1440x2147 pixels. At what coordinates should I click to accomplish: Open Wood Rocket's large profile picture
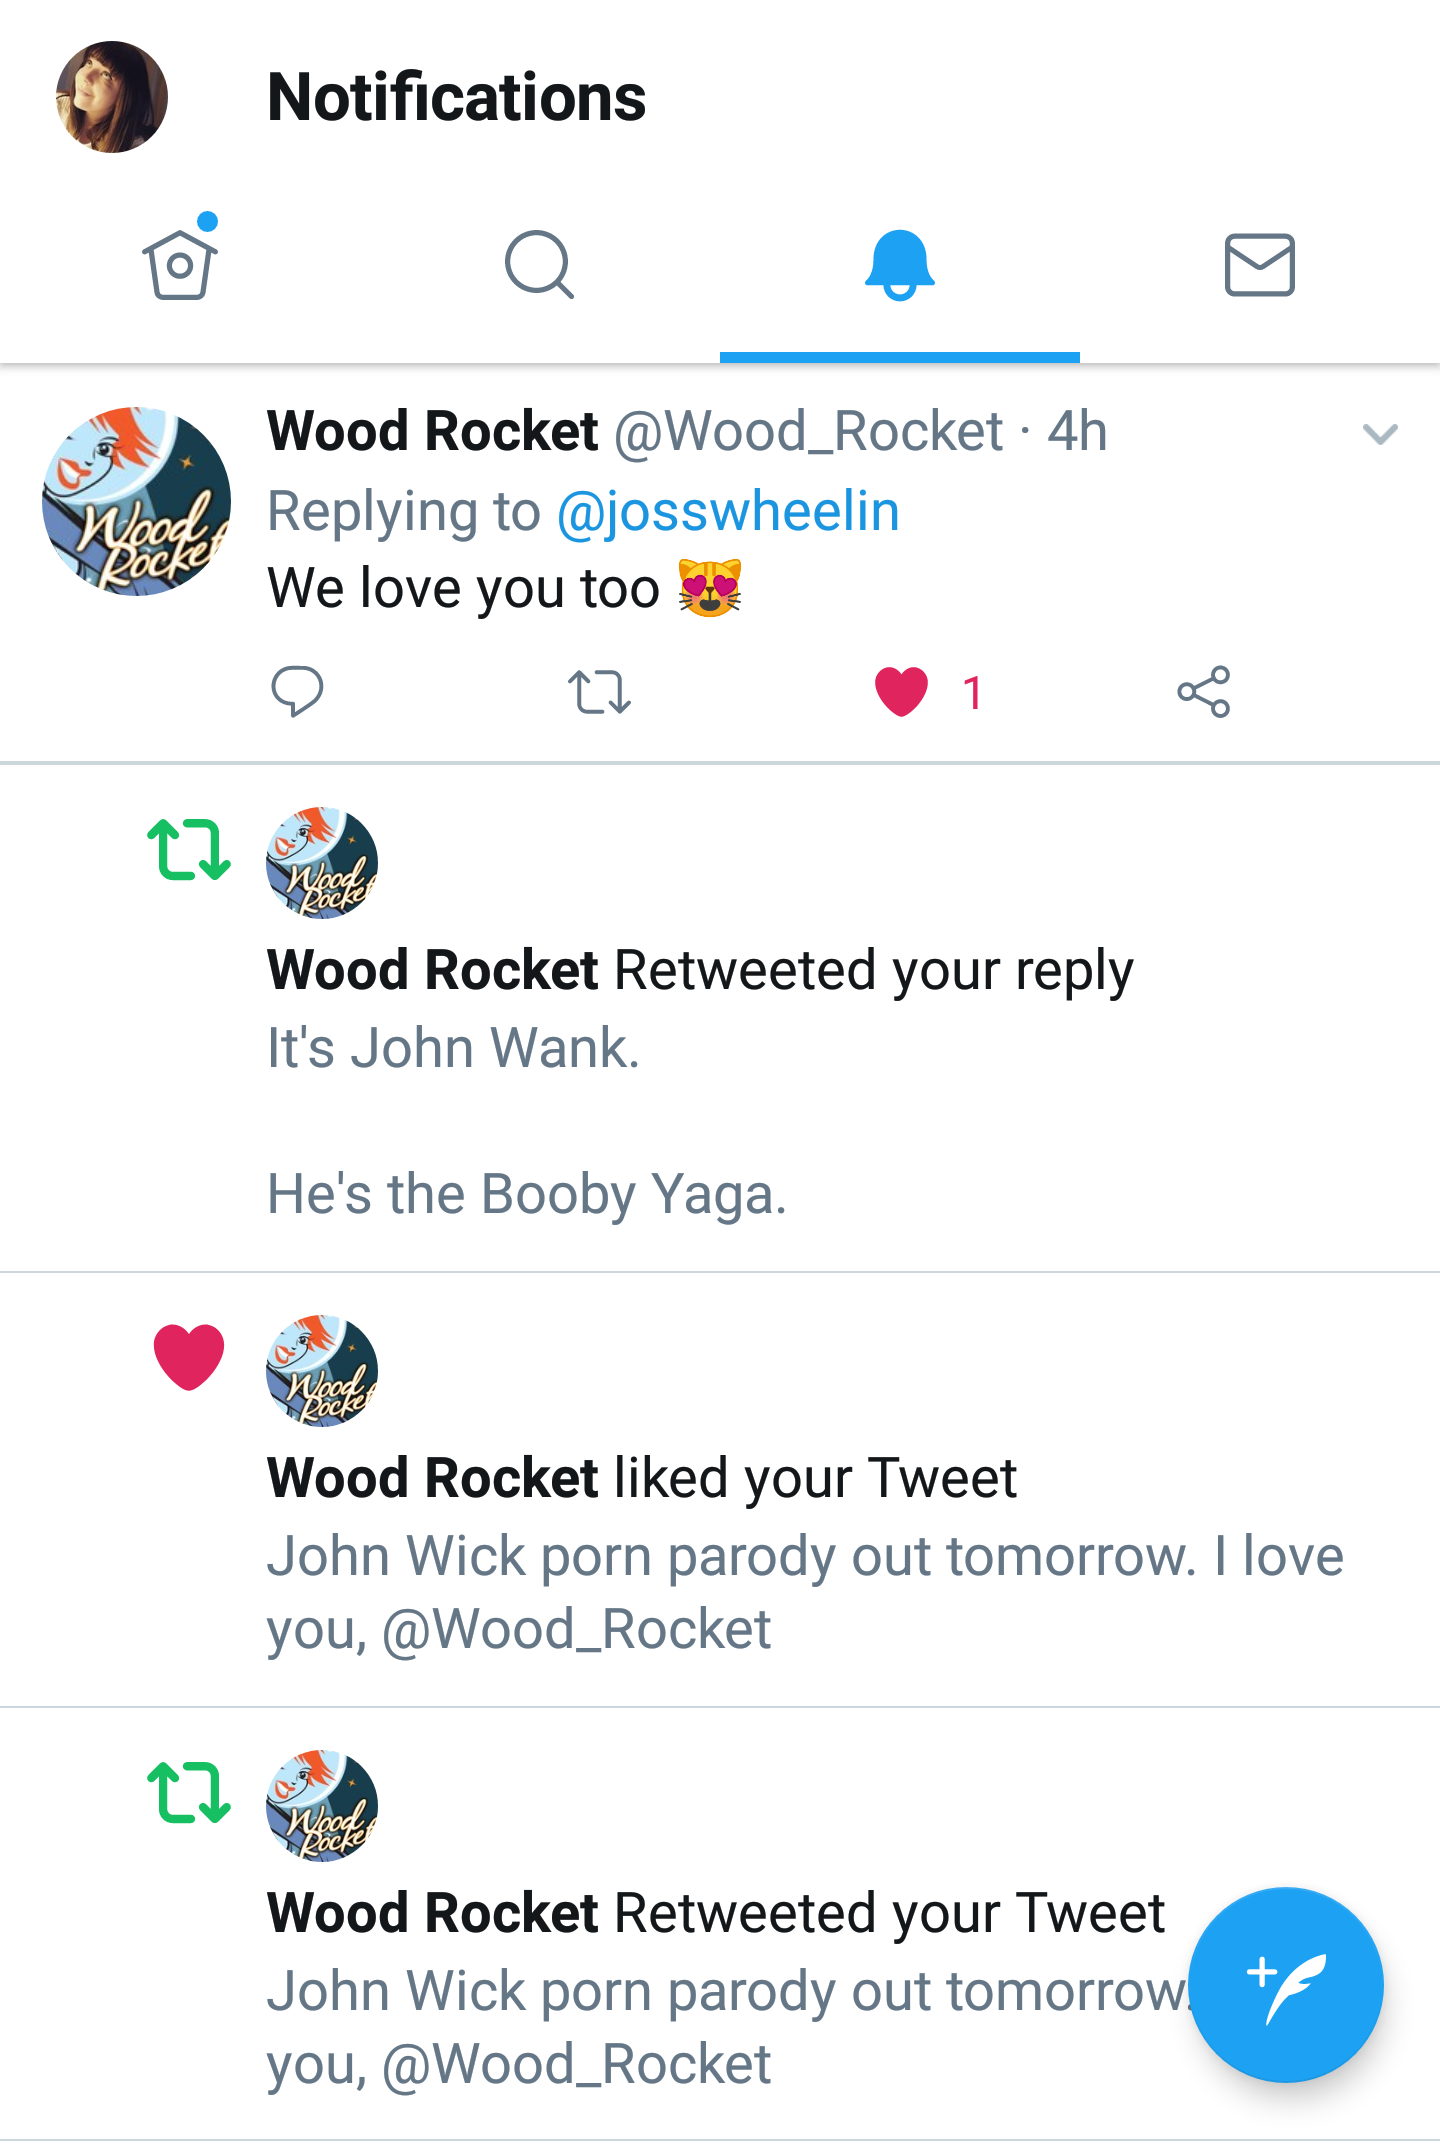[136, 501]
